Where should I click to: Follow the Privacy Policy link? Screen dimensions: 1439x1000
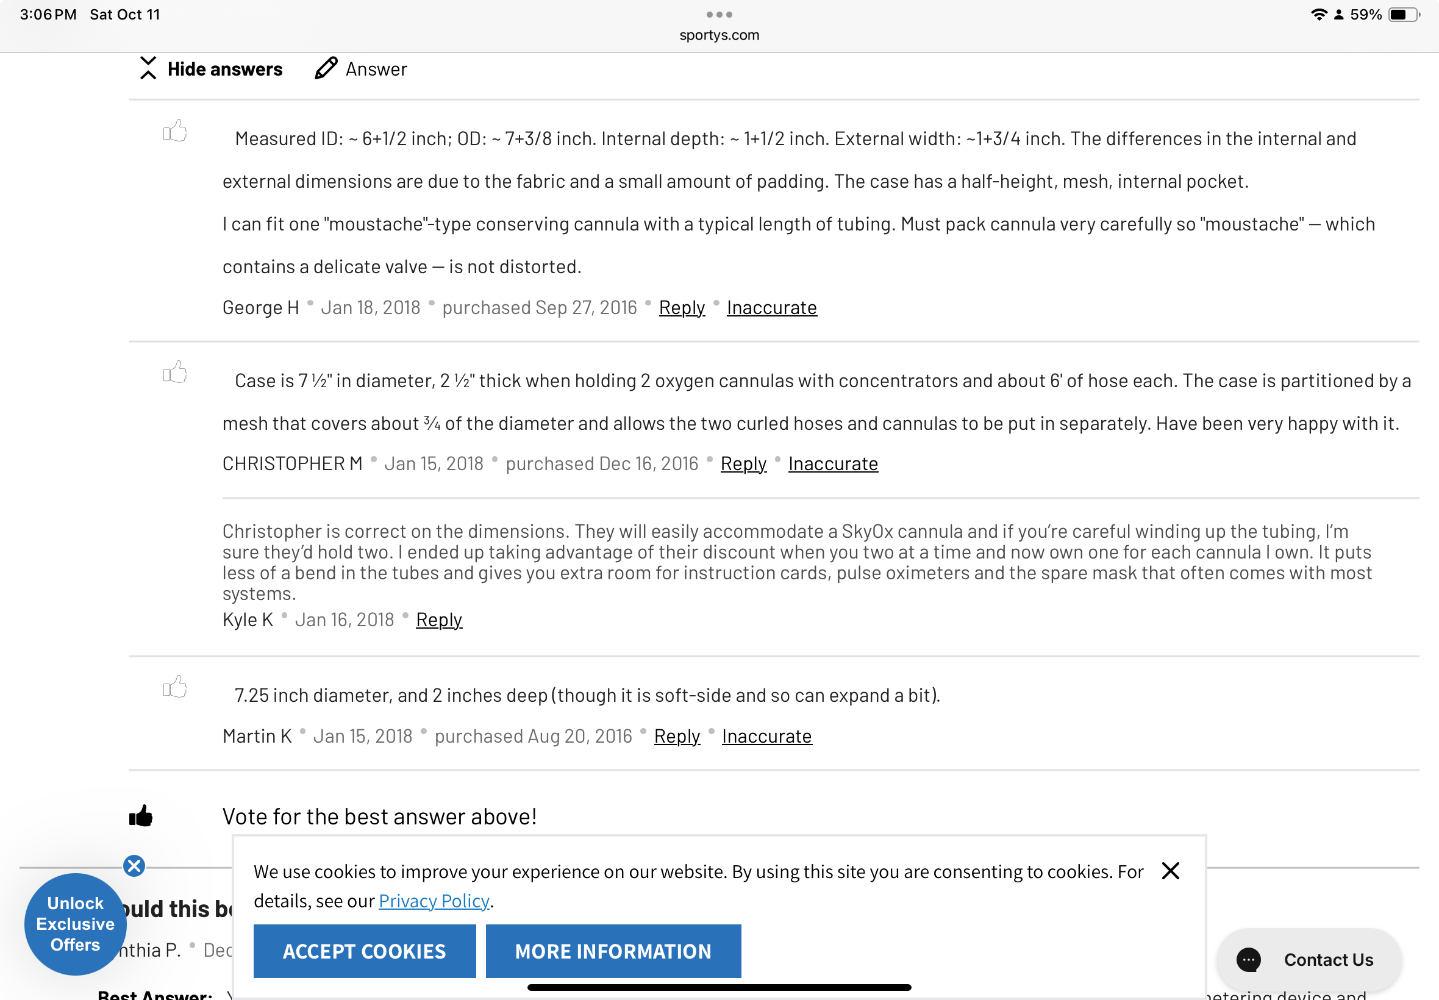(434, 901)
